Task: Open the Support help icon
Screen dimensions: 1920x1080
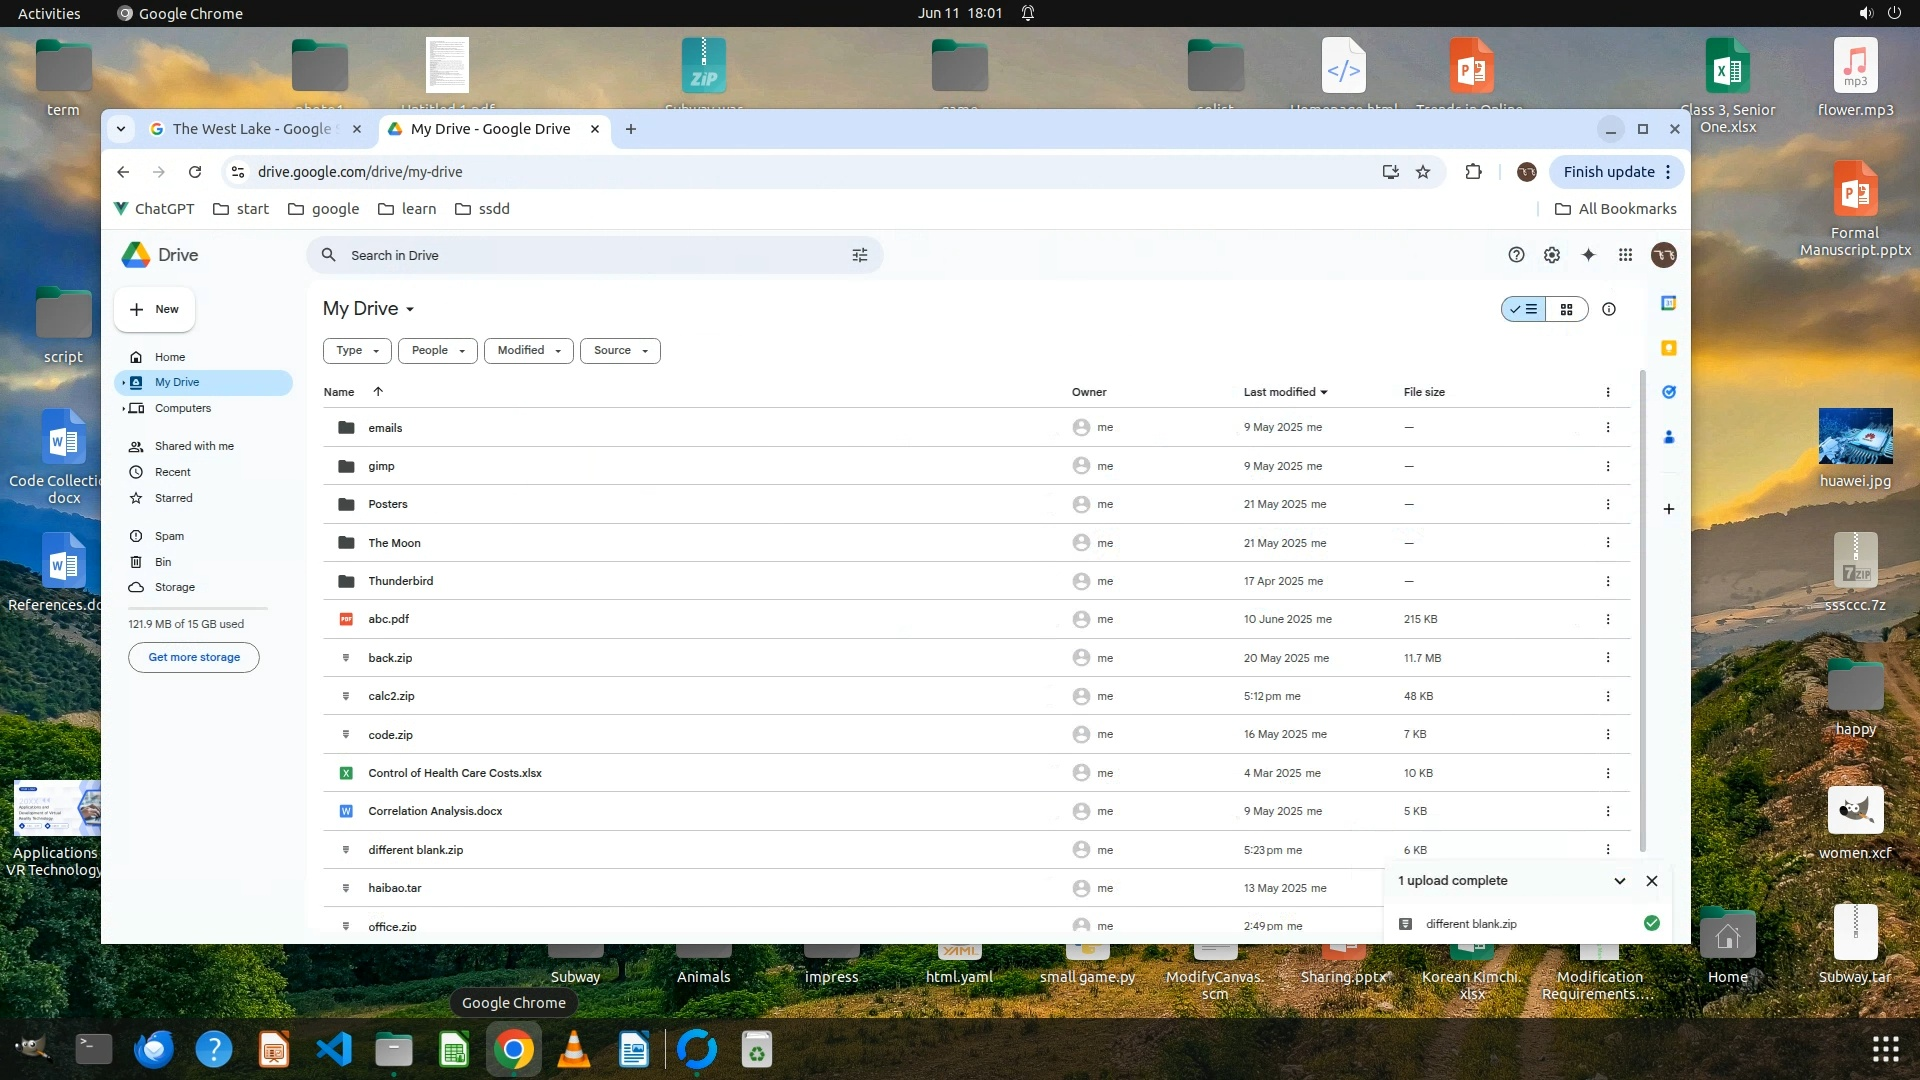Action: coord(1516,255)
